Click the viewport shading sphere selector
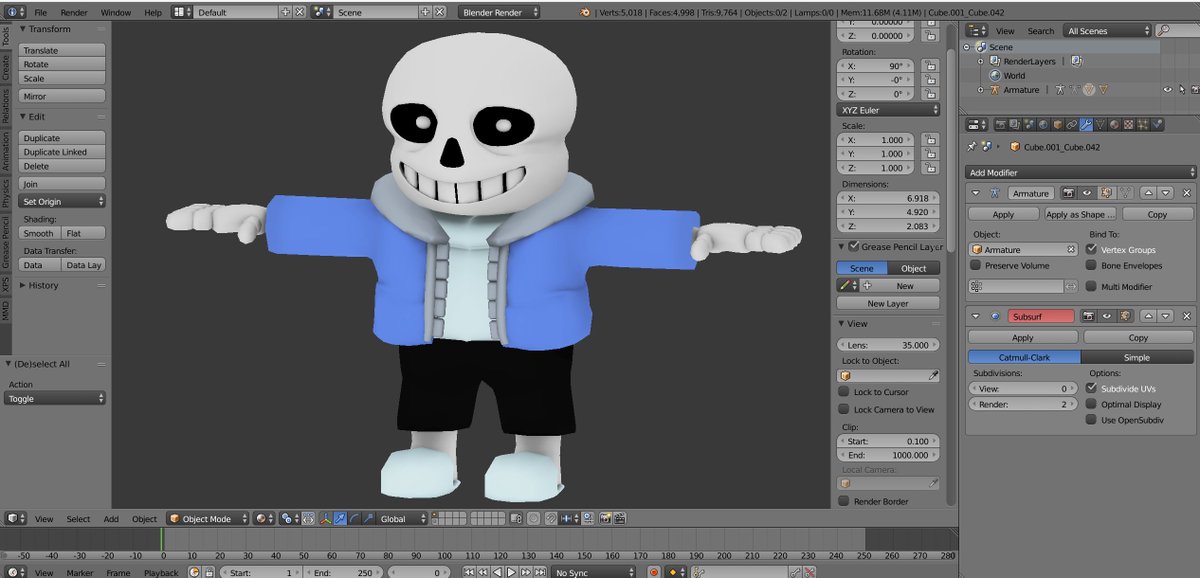 [265, 519]
